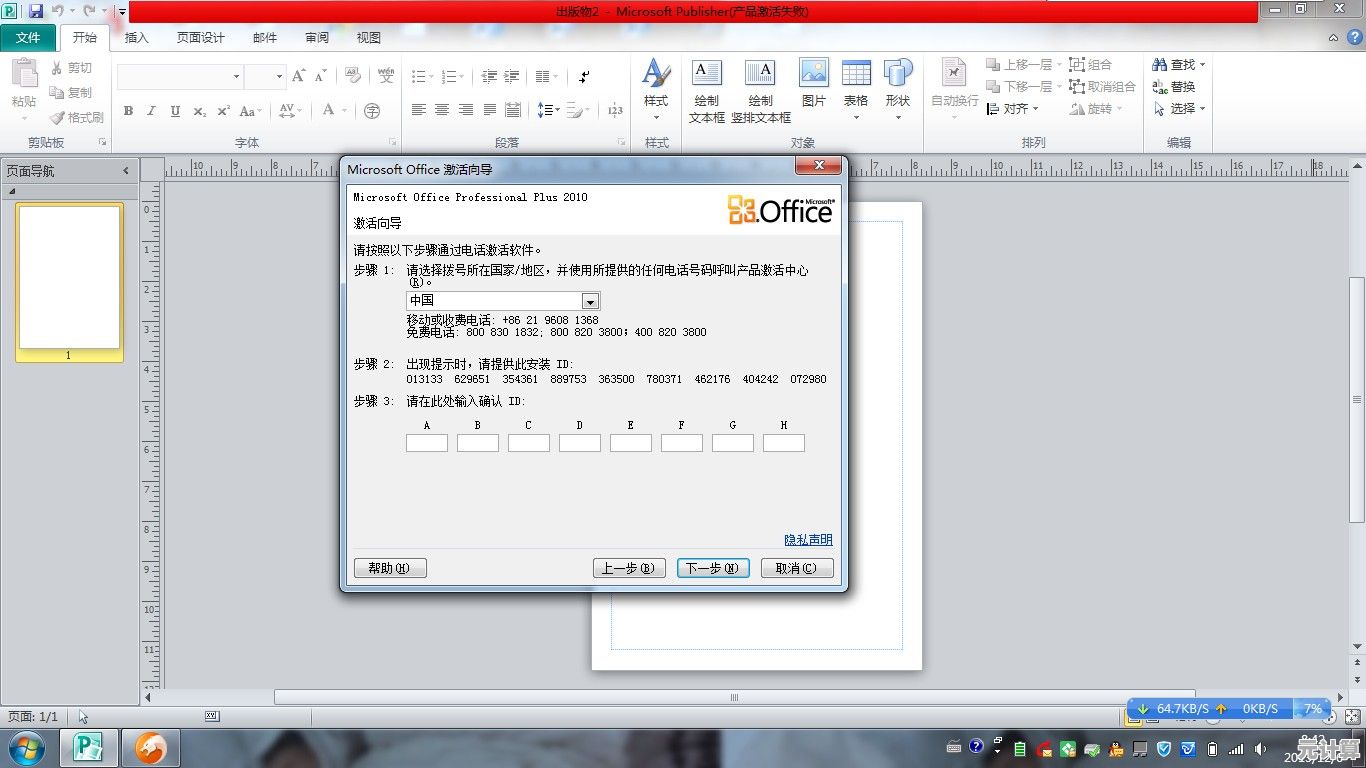Click the QQ penguin icon in system tray
Image resolution: width=1366 pixels, height=768 pixels.
1116,750
